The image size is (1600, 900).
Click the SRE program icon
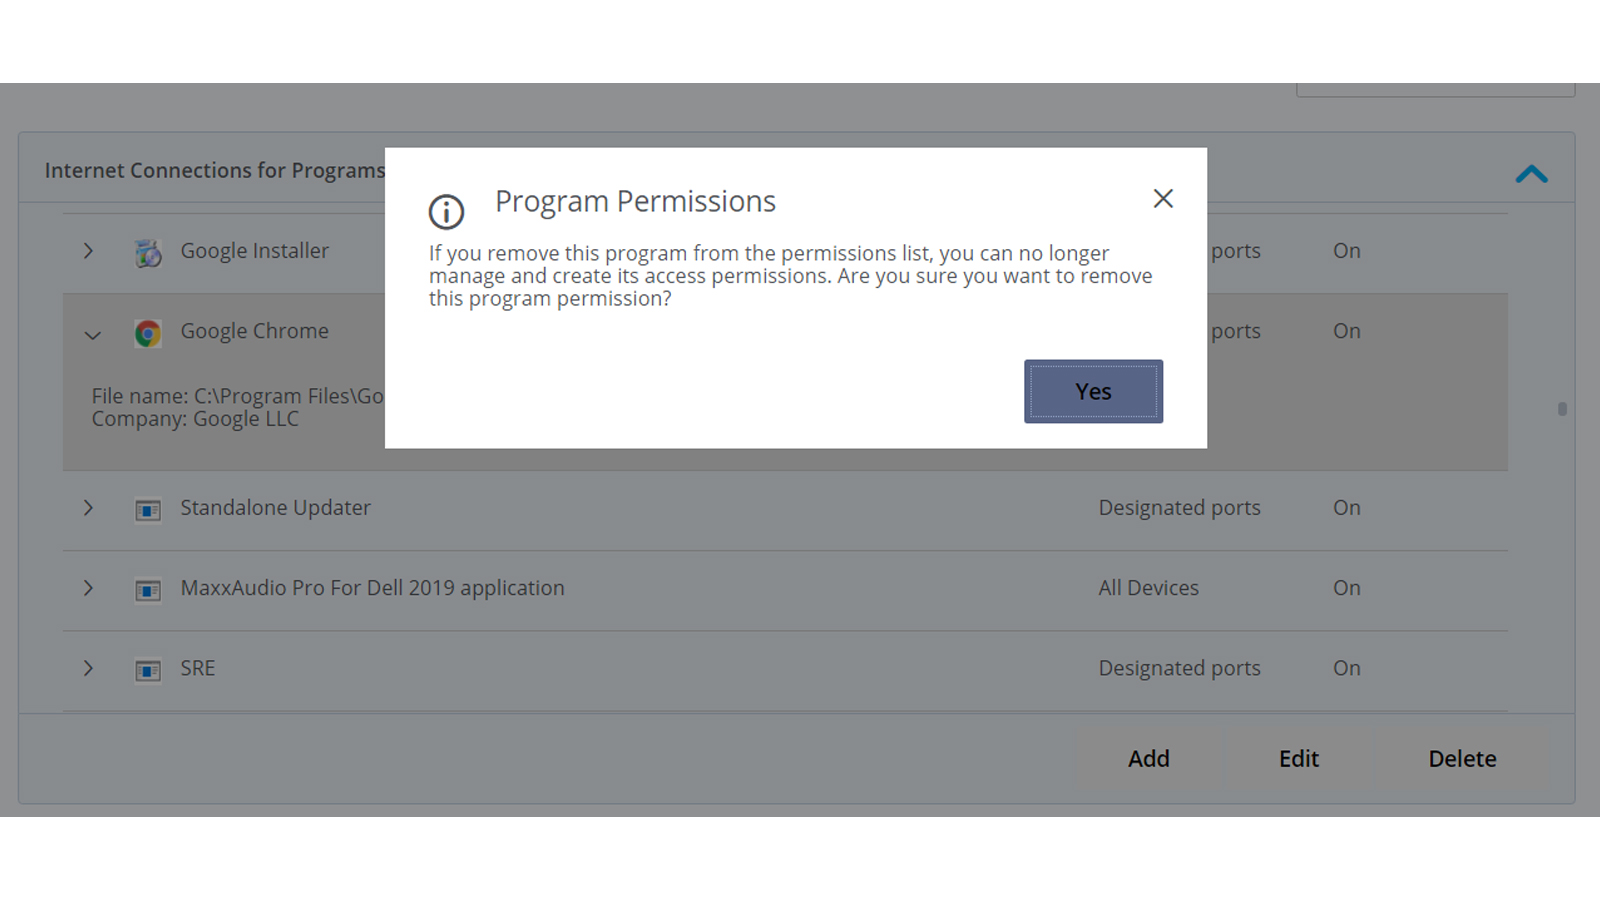148,670
